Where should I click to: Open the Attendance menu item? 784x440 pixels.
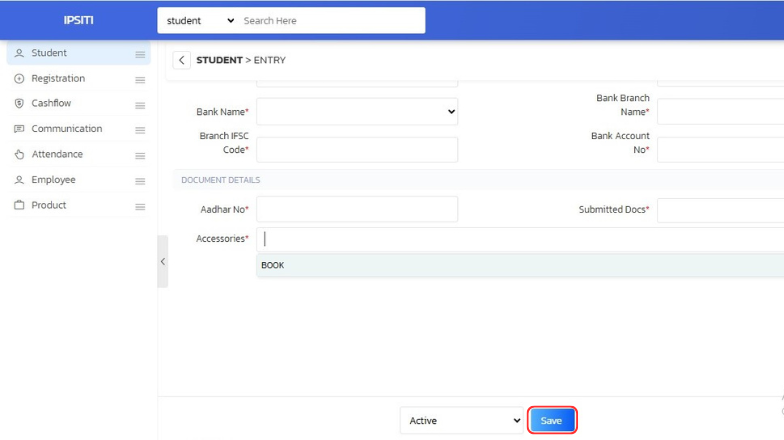click(x=57, y=155)
